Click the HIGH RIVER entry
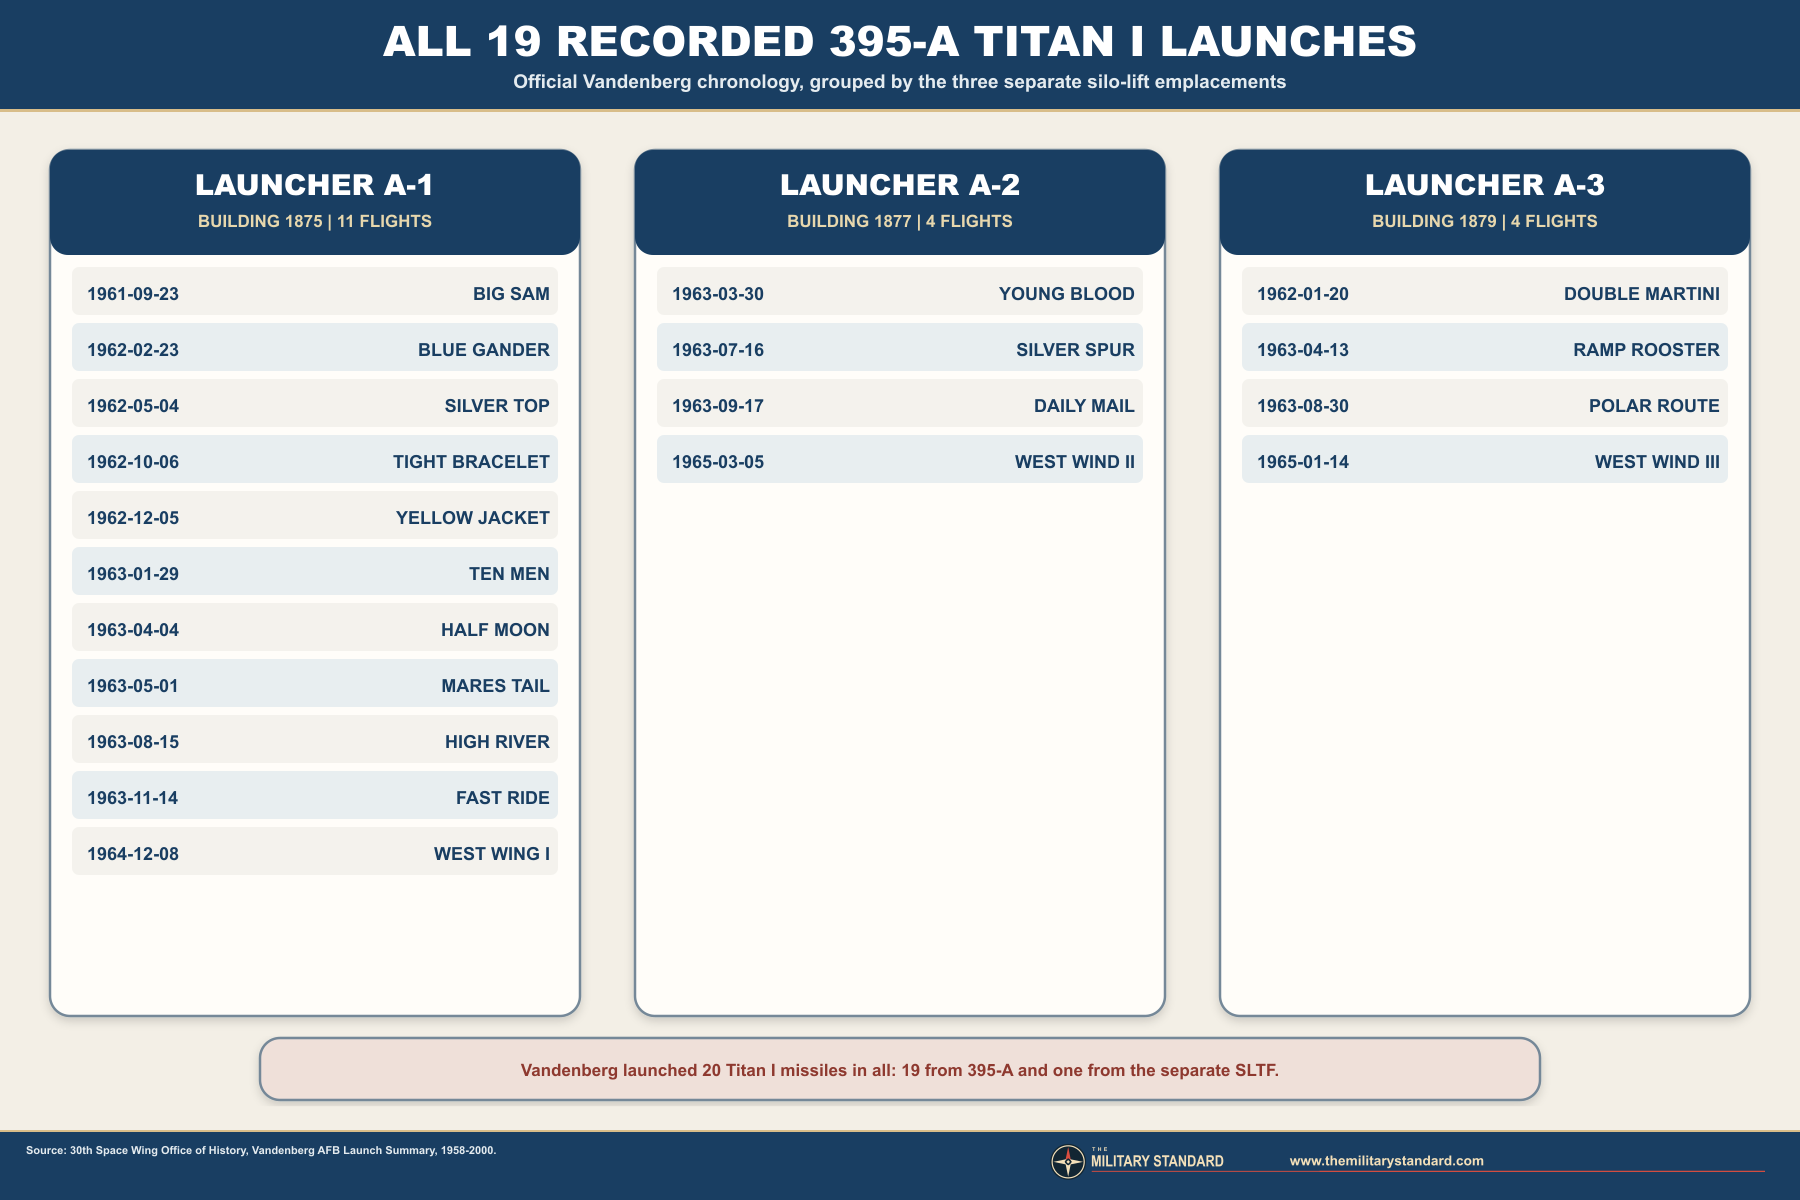 (315, 739)
